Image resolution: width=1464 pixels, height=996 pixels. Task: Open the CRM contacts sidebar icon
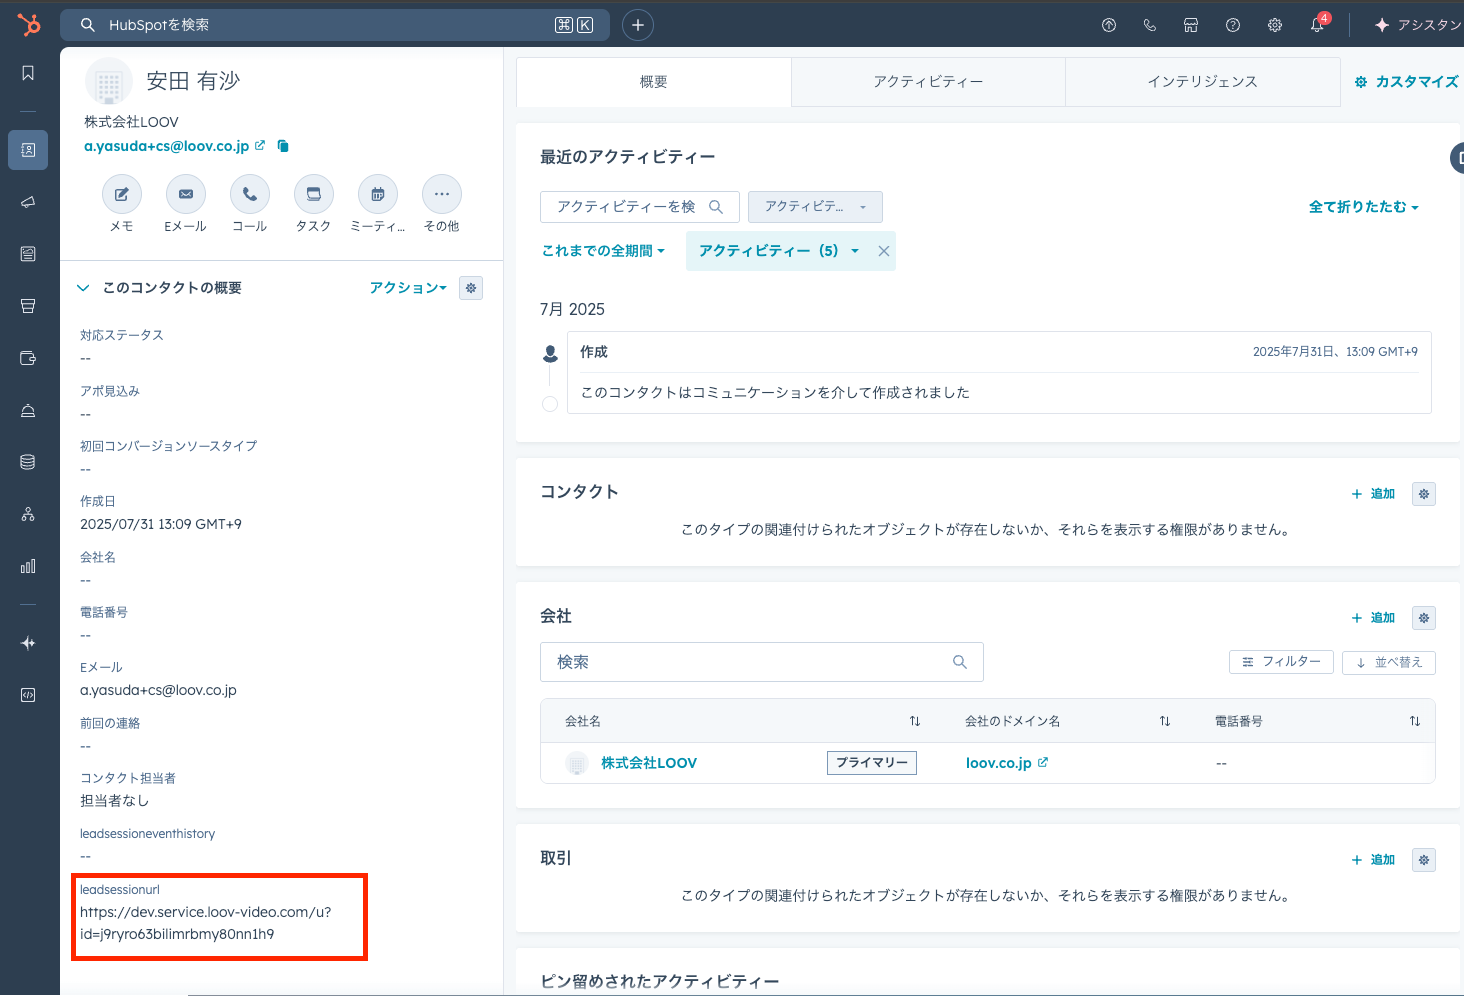[28, 150]
